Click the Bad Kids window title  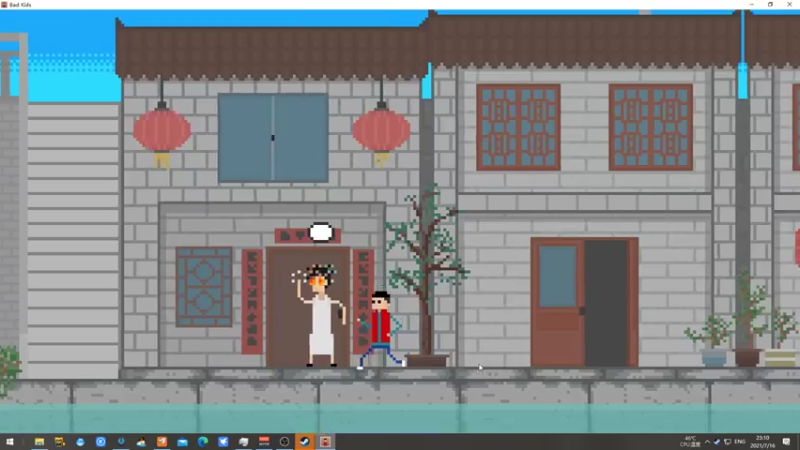(20, 5)
